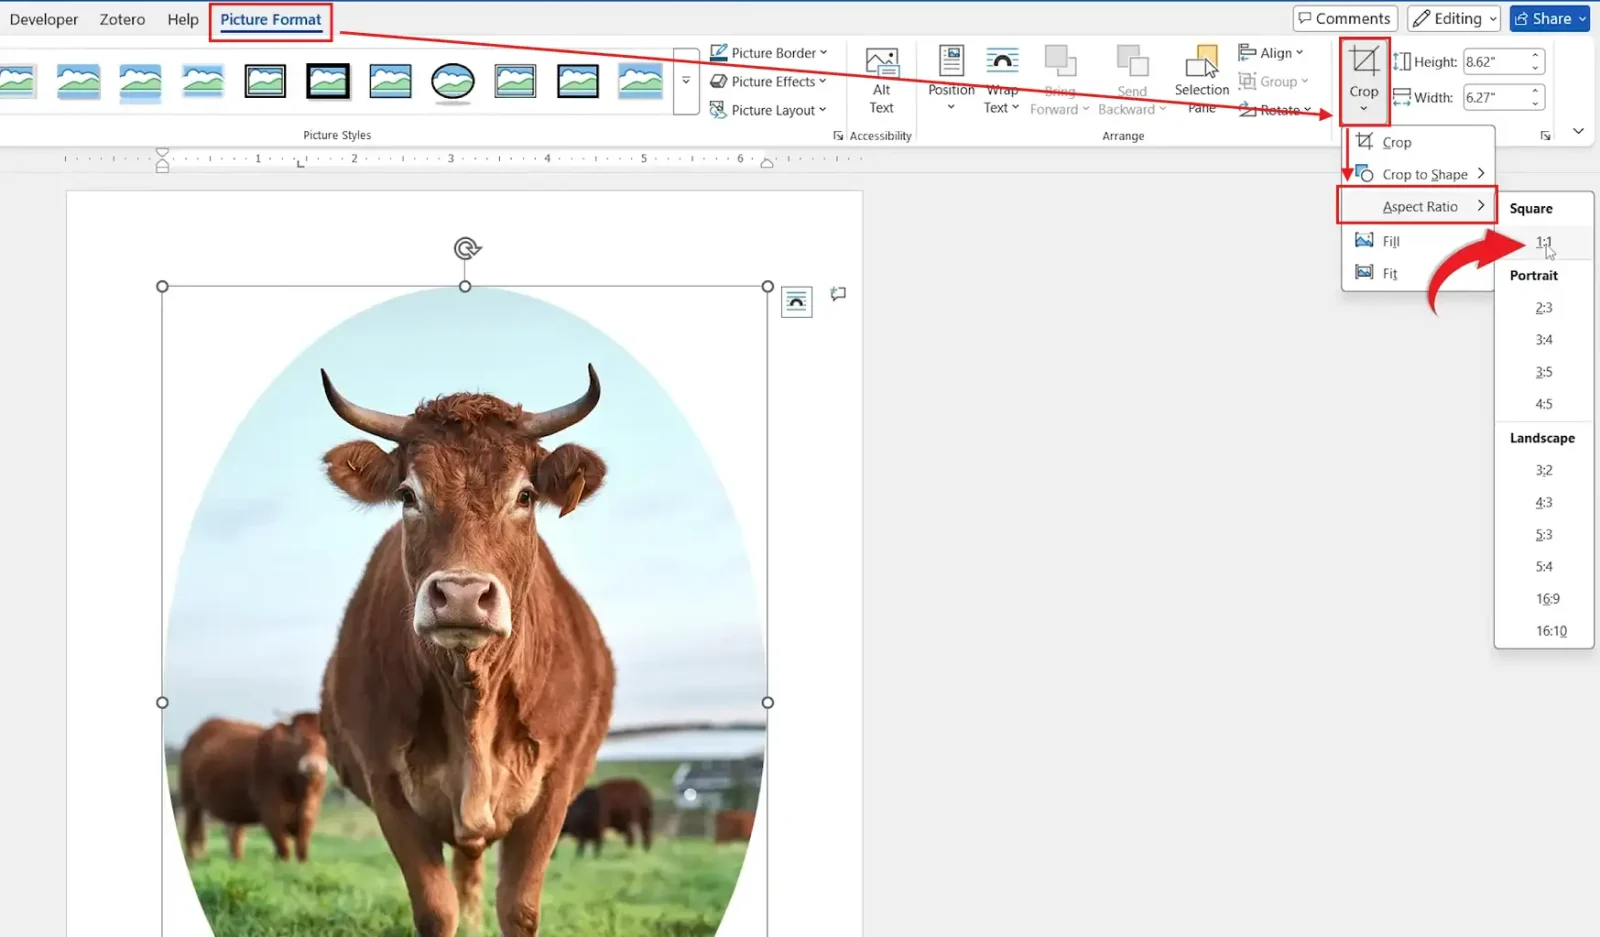
Task: Click the top-center resize handle of picture
Action: 465,286
